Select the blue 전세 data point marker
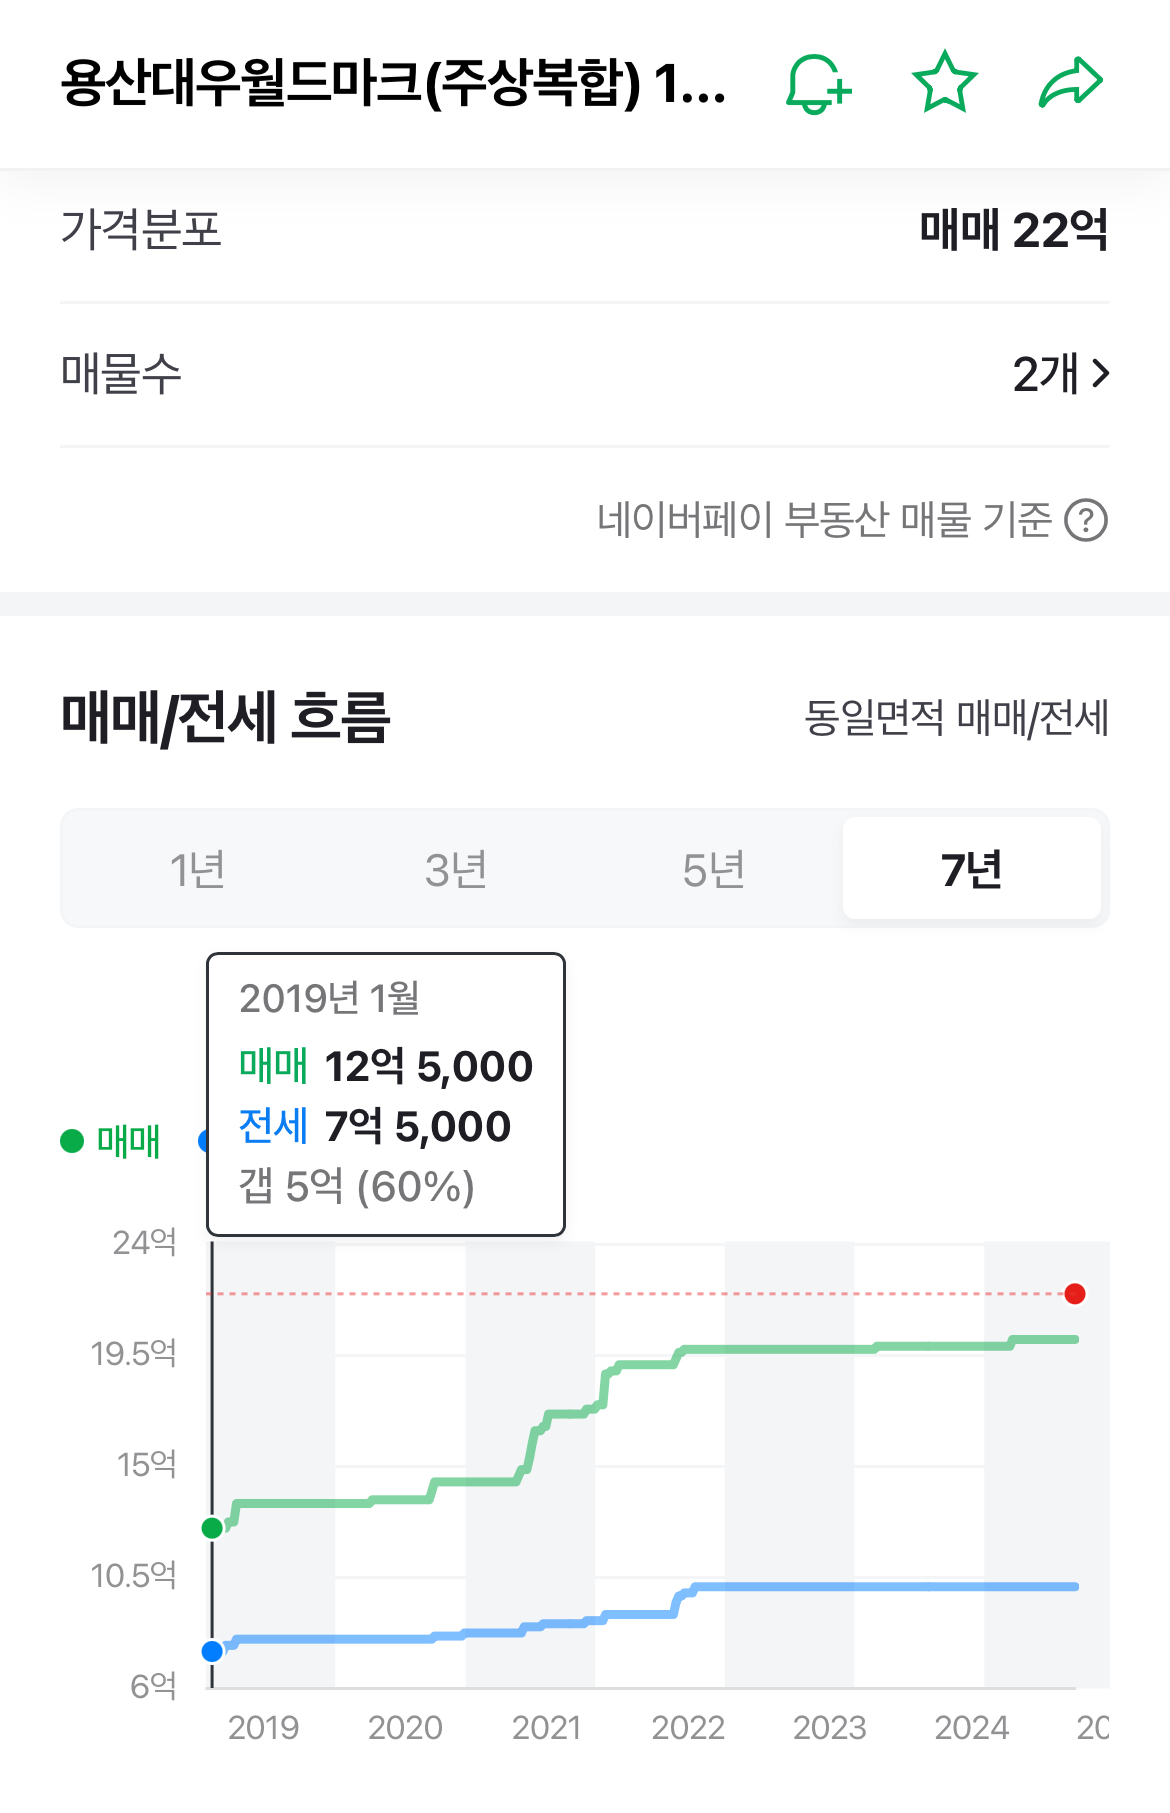 tap(212, 1652)
